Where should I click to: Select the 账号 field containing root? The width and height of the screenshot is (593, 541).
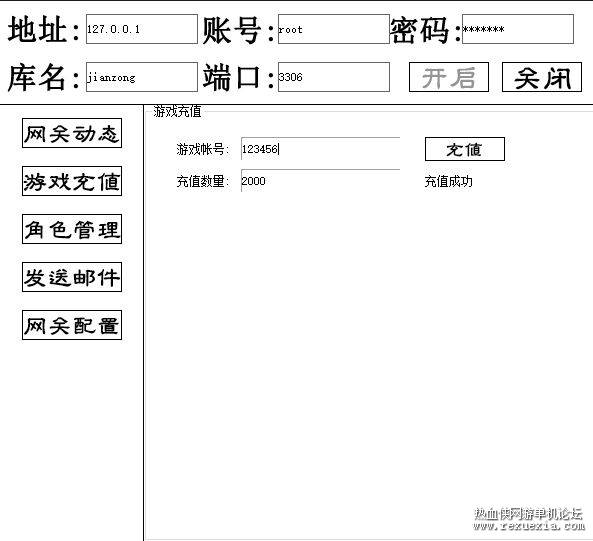coord(334,29)
